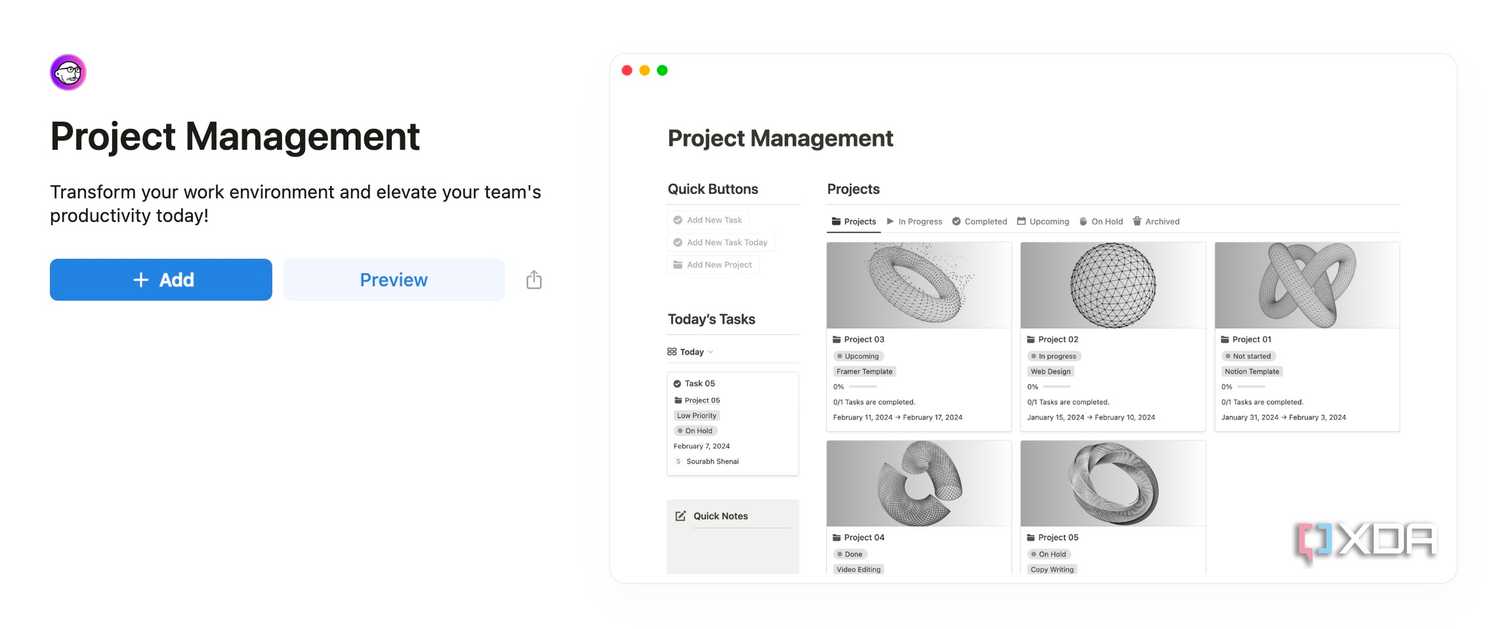
Task: Click the Project 04 title text
Action: click(x=864, y=538)
